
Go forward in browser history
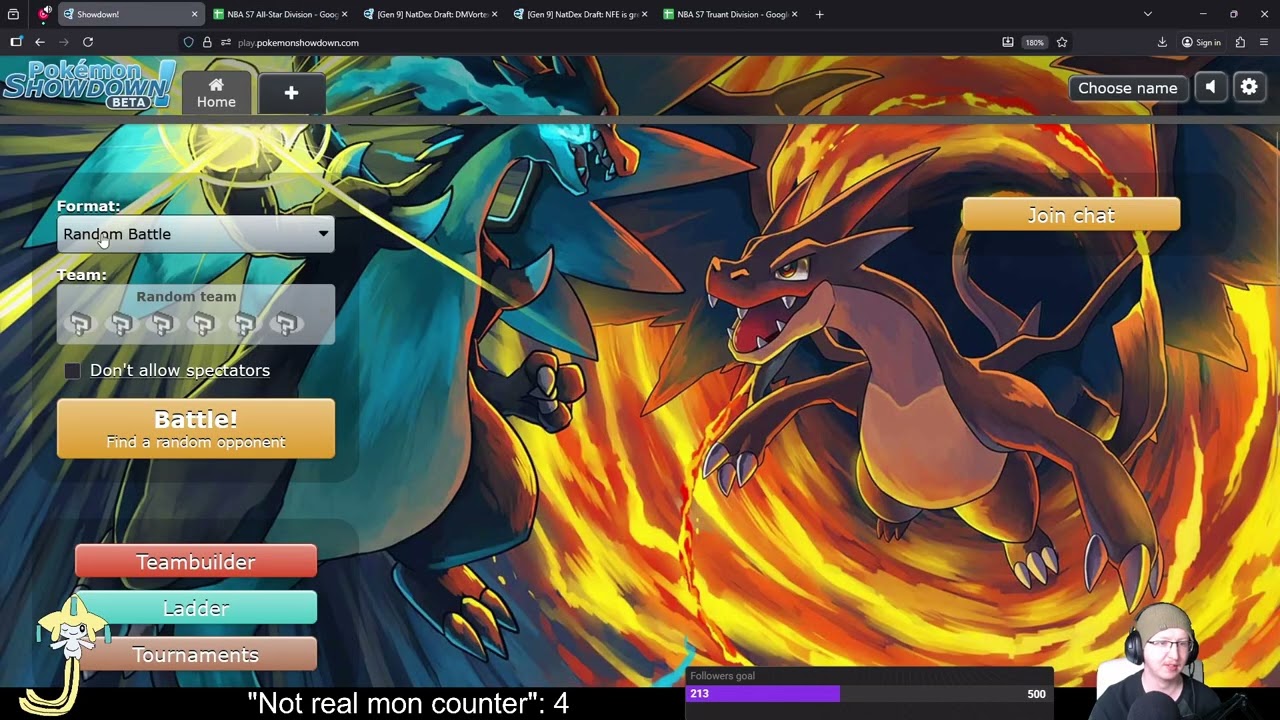click(x=64, y=42)
